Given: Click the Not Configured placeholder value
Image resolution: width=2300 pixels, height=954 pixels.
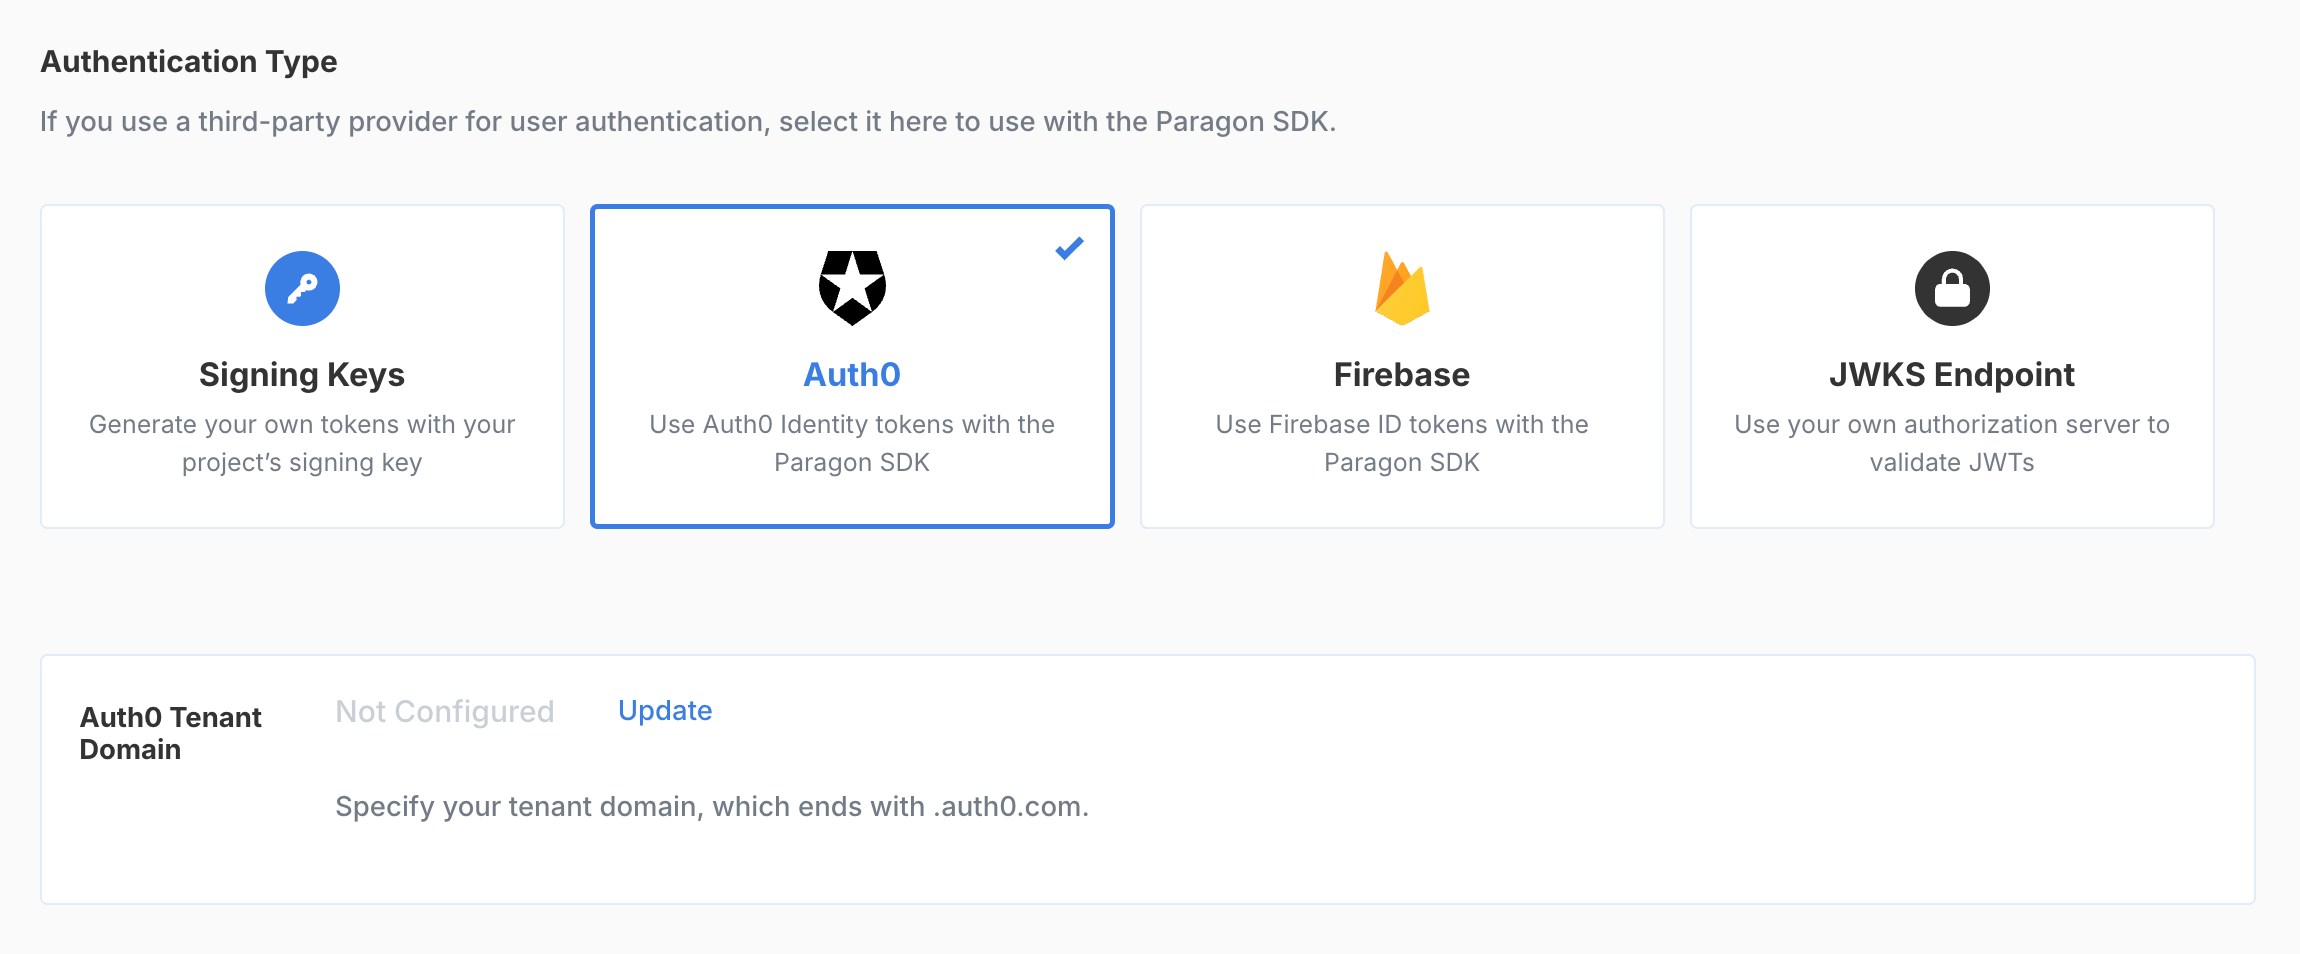Looking at the screenshot, I should point(445,711).
